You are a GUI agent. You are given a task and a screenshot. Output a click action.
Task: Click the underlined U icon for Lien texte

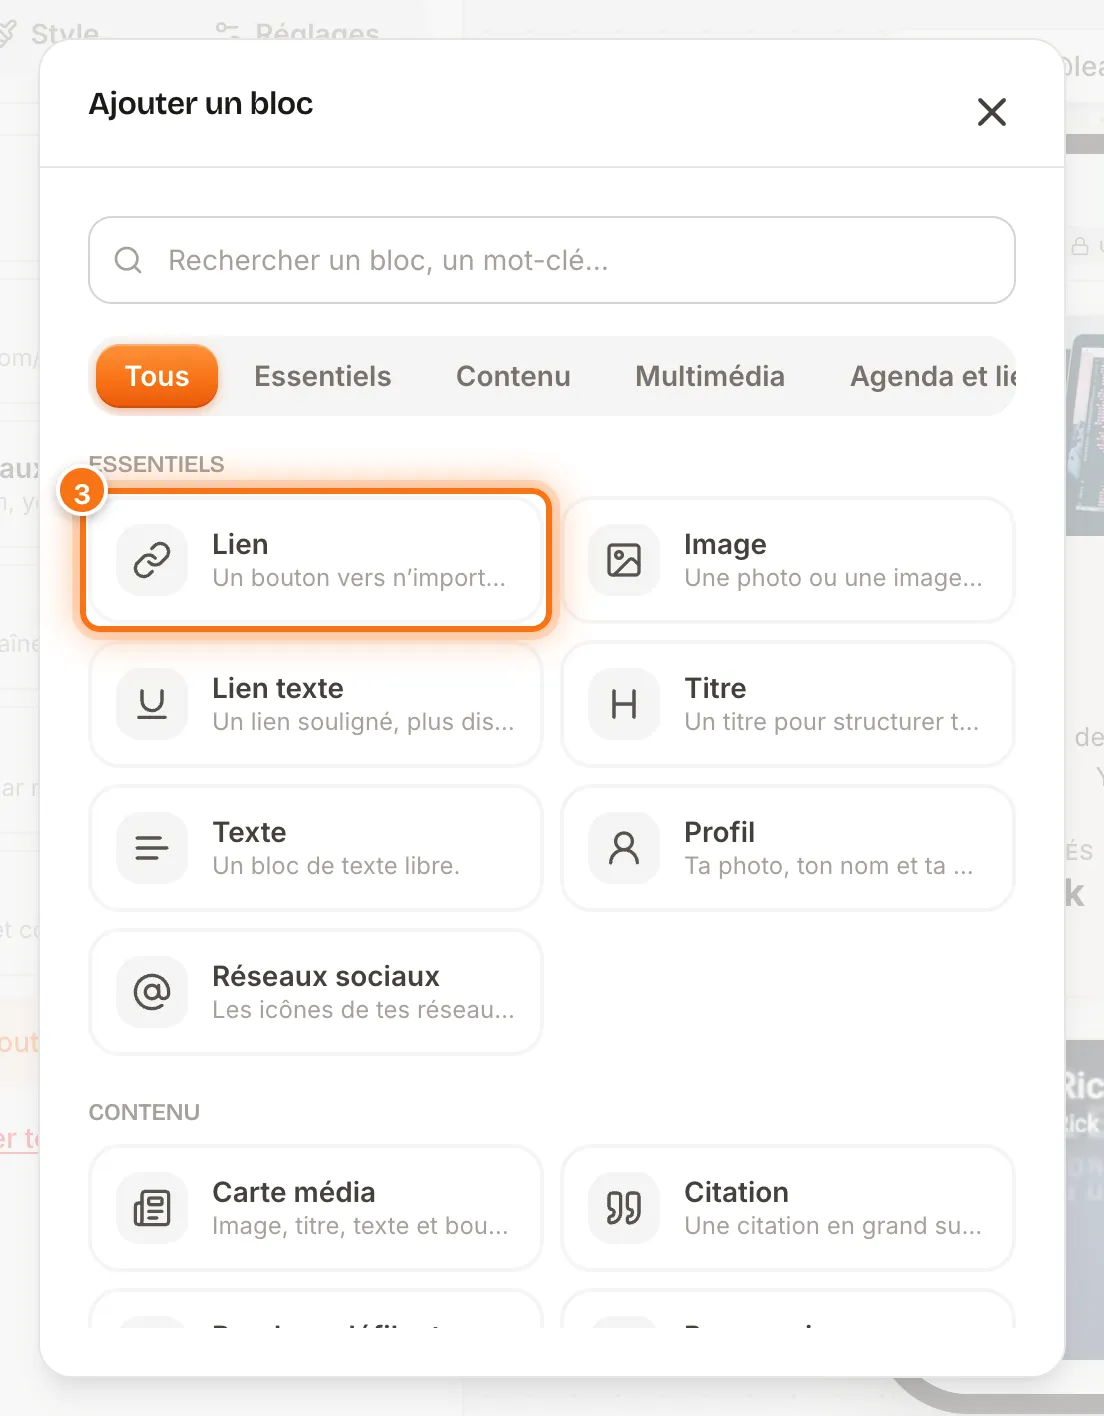(152, 704)
